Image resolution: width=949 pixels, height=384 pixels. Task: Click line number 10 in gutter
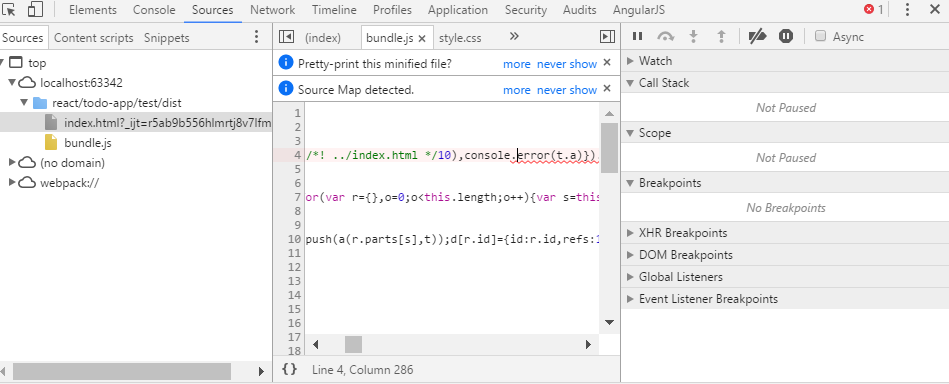coord(294,239)
